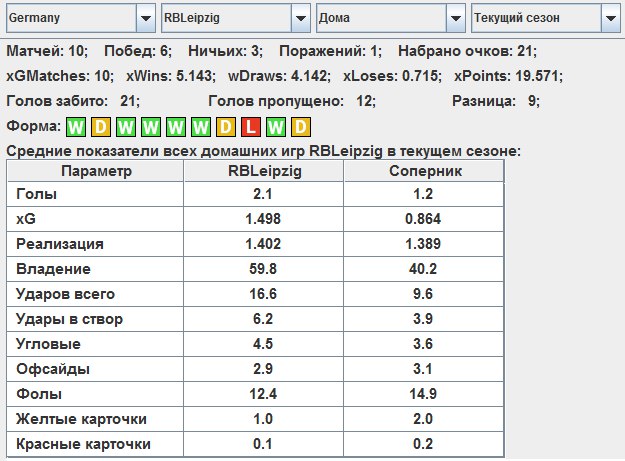Click the xLoses: 0.715 value

pyautogui.click(x=392, y=76)
